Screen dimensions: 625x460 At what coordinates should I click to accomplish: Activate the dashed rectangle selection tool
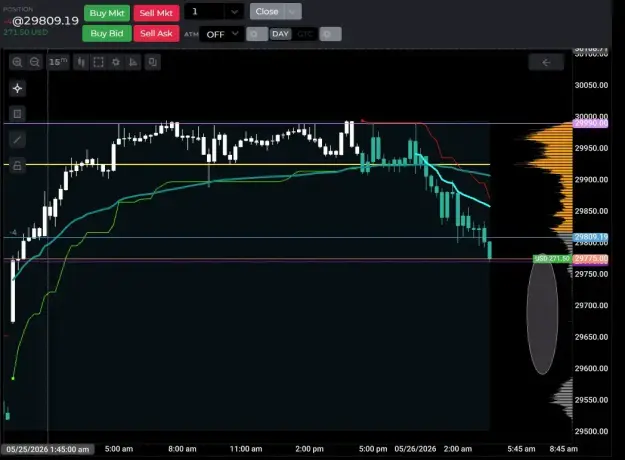[98, 62]
